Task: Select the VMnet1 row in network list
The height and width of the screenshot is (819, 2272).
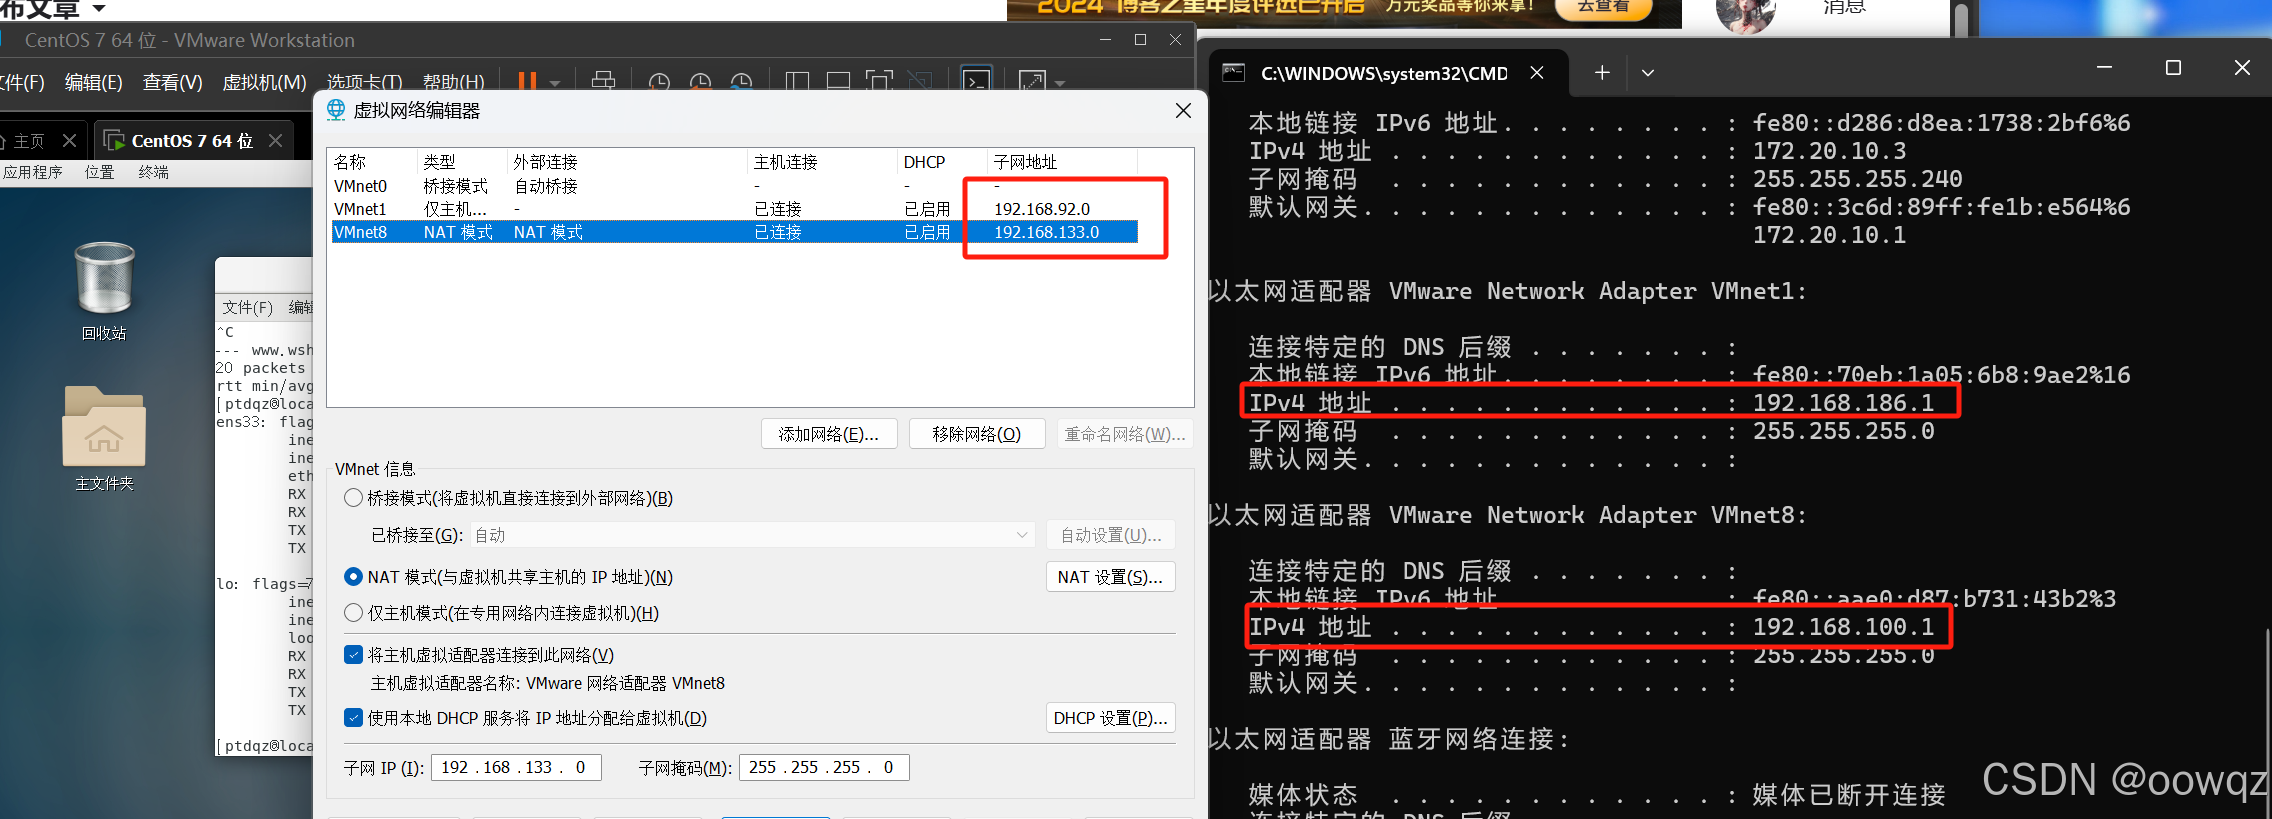Action: tap(735, 209)
